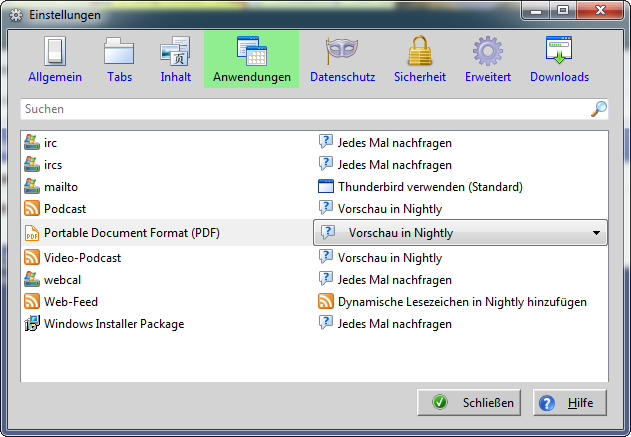Click the PDF file type icon
The width and height of the screenshot is (631, 437).
31,233
